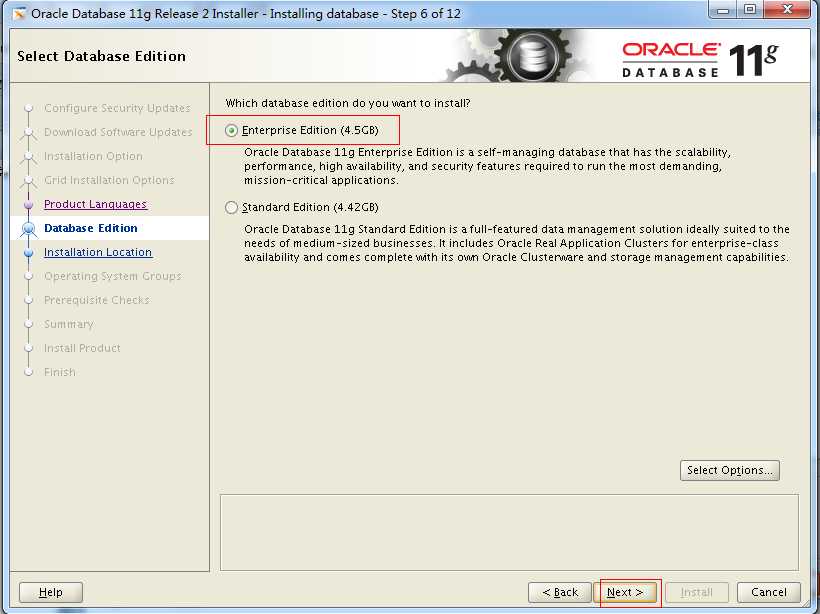The image size is (820, 614).
Task: Jump to Installation Location step
Action: 98,252
